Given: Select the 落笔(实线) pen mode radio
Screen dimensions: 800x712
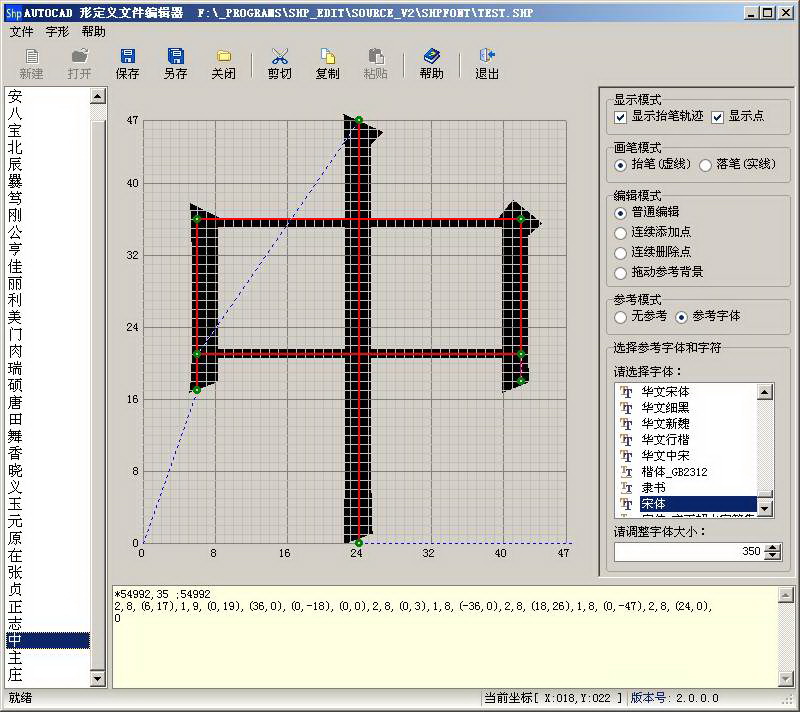Looking at the screenshot, I should (705, 165).
